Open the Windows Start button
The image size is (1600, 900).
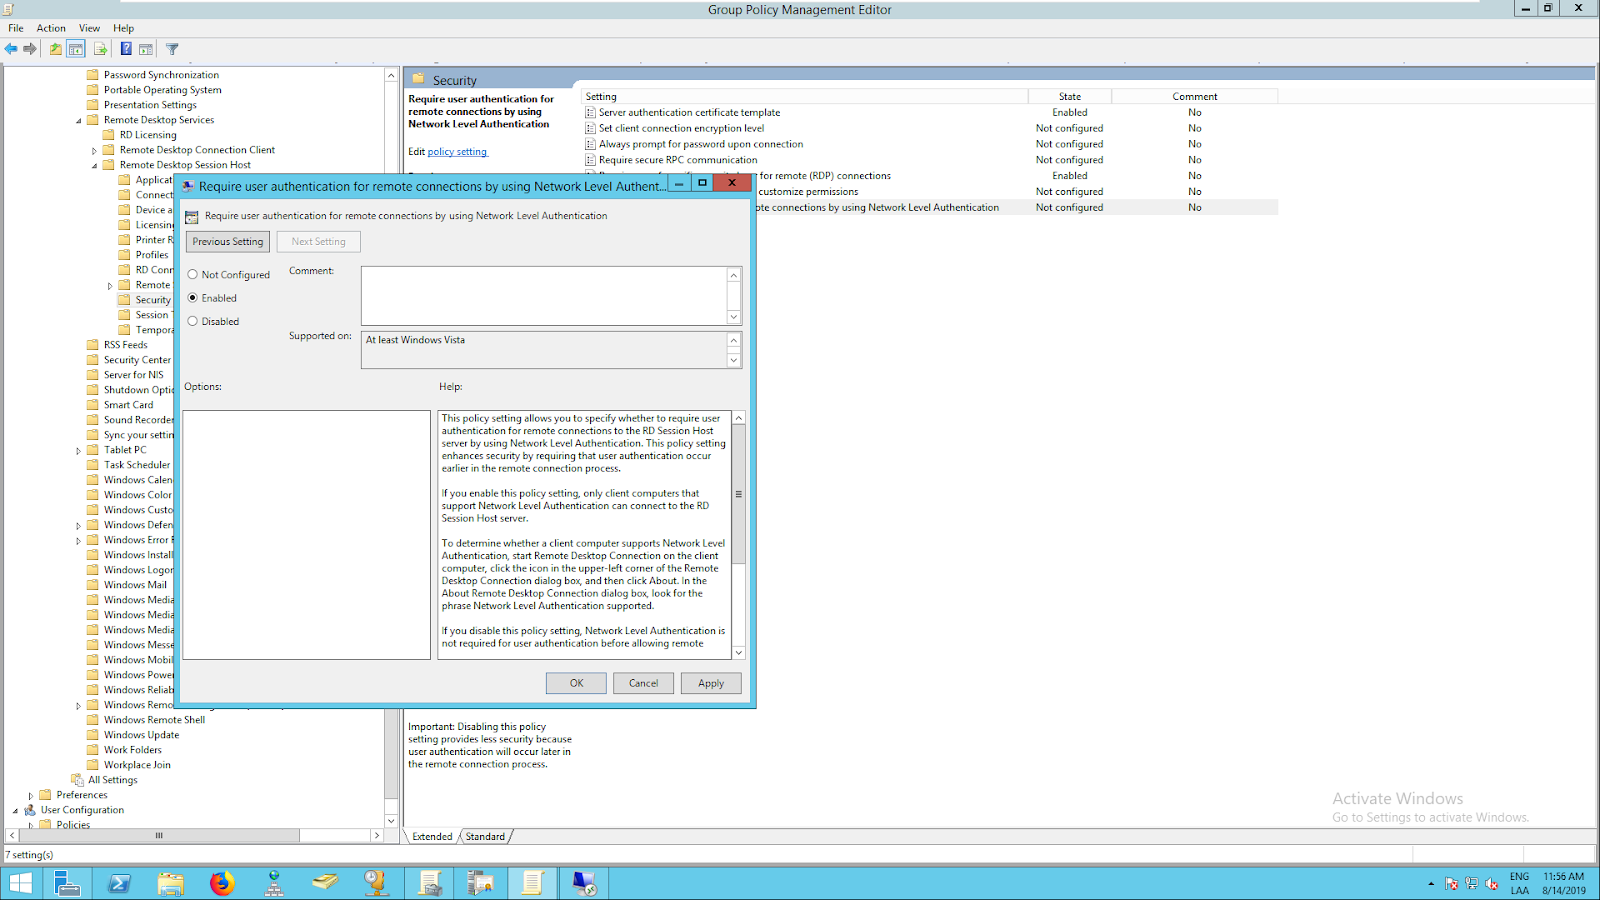tap(21, 884)
